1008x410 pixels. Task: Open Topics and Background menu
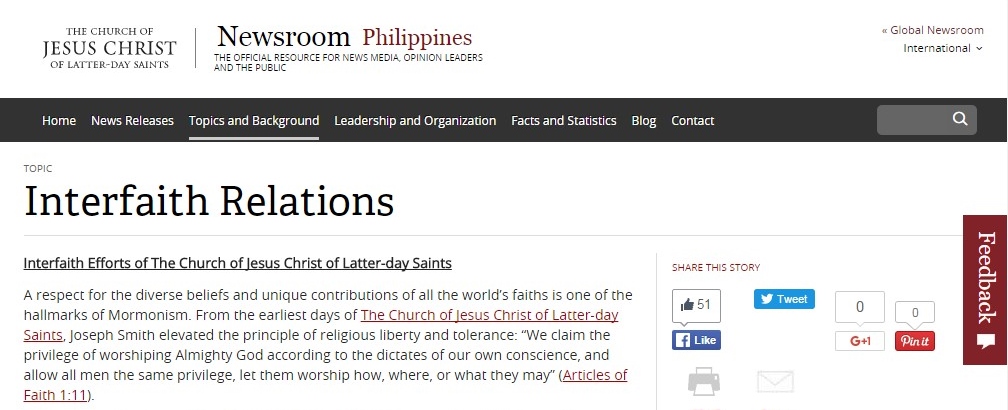pyautogui.click(x=254, y=121)
